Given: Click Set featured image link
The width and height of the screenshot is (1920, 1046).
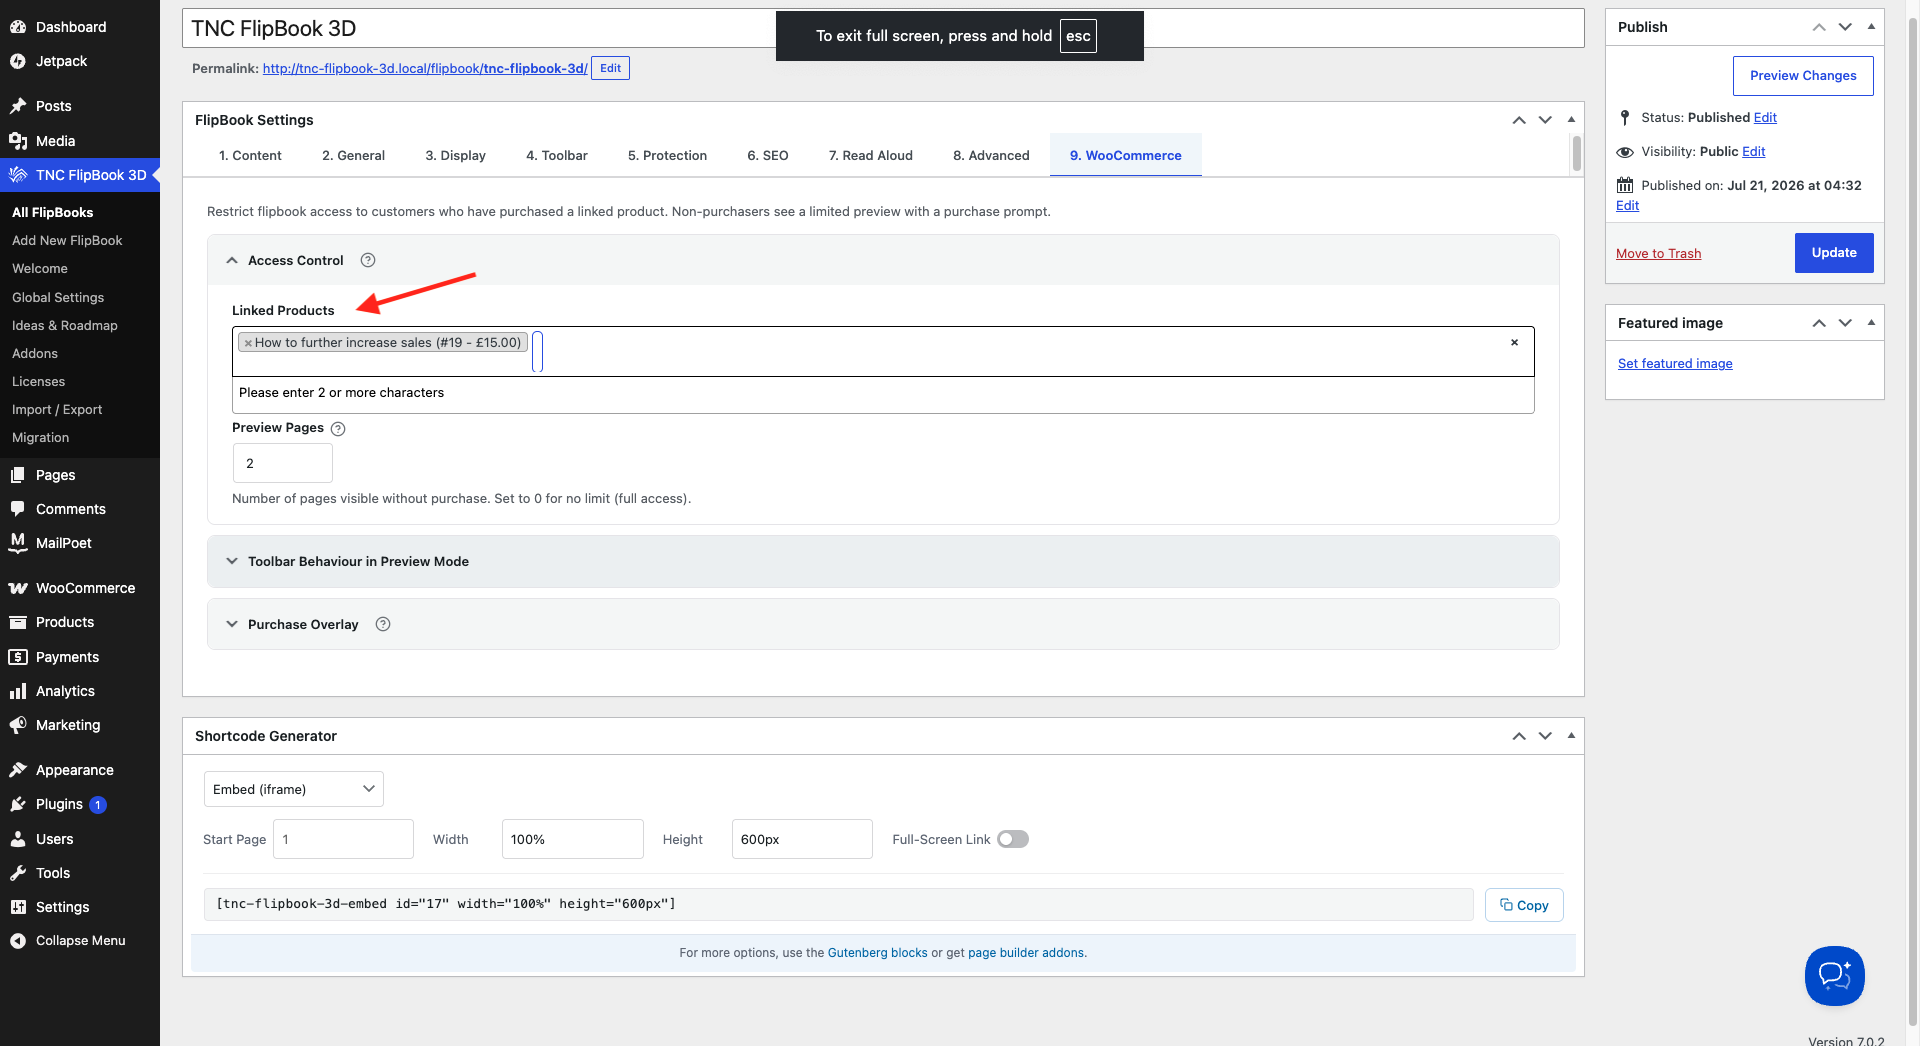Looking at the screenshot, I should point(1675,364).
